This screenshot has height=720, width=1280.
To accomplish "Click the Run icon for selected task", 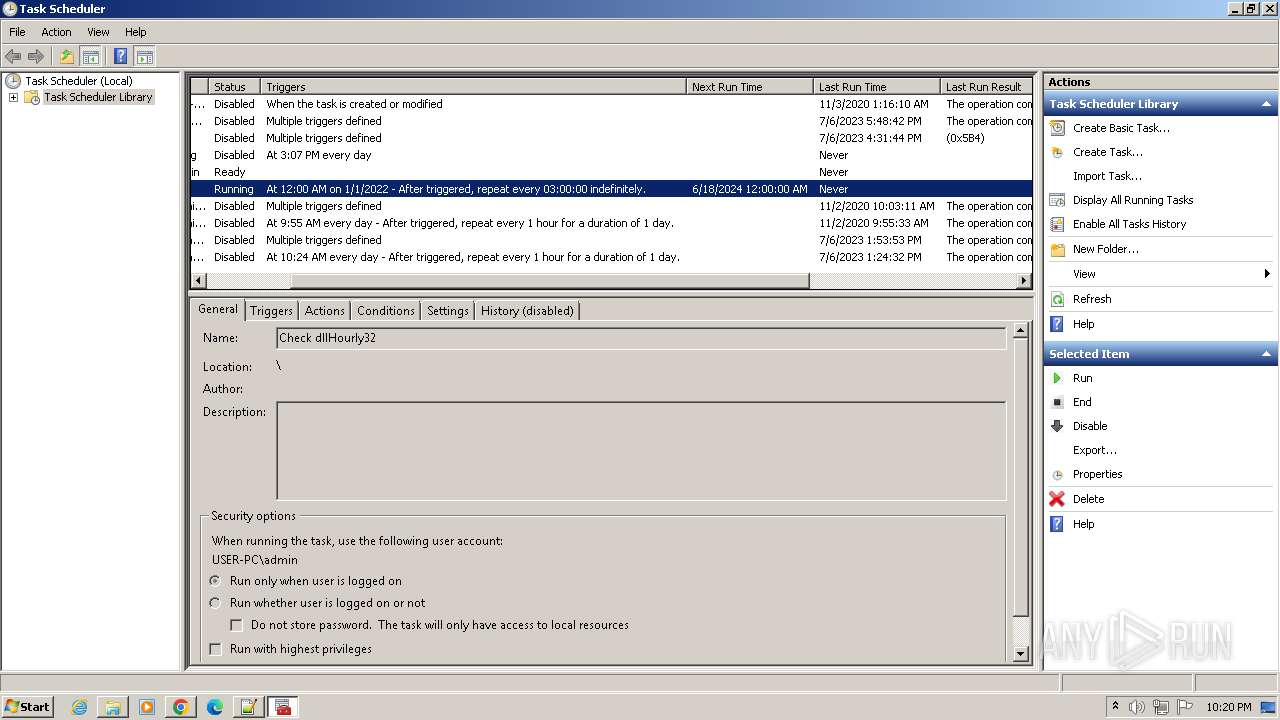I will point(1057,378).
